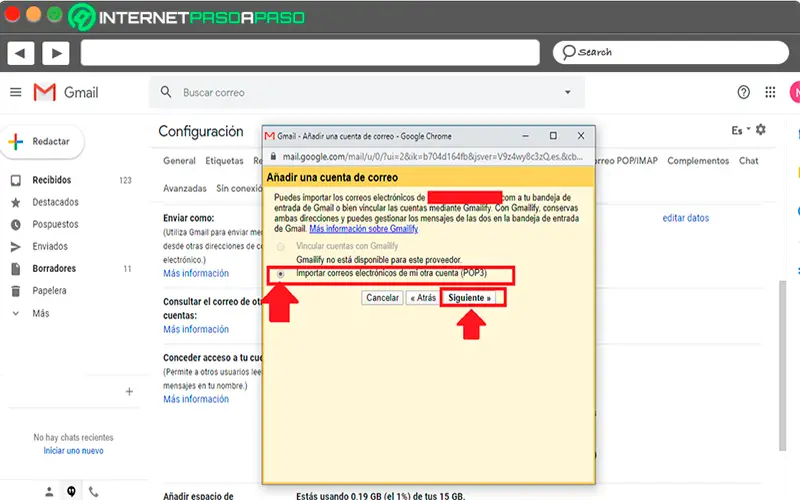Click the Redactar plus icon
The image size is (800, 500).
point(16,141)
